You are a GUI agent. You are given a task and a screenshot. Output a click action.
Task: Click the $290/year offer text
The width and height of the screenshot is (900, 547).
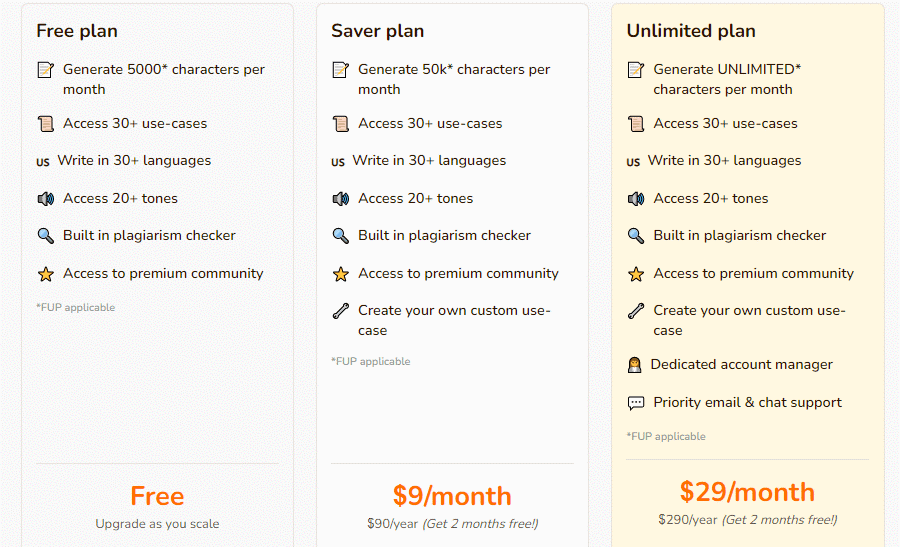[x=747, y=520]
